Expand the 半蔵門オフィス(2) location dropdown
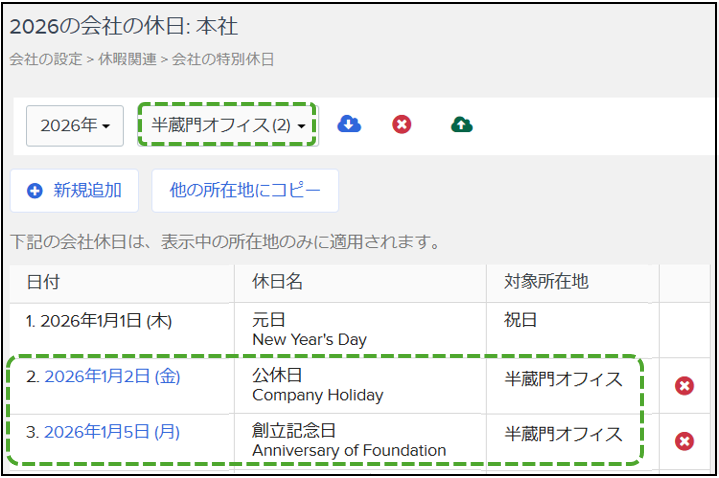The image size is (719, 478). coord(228,125)
